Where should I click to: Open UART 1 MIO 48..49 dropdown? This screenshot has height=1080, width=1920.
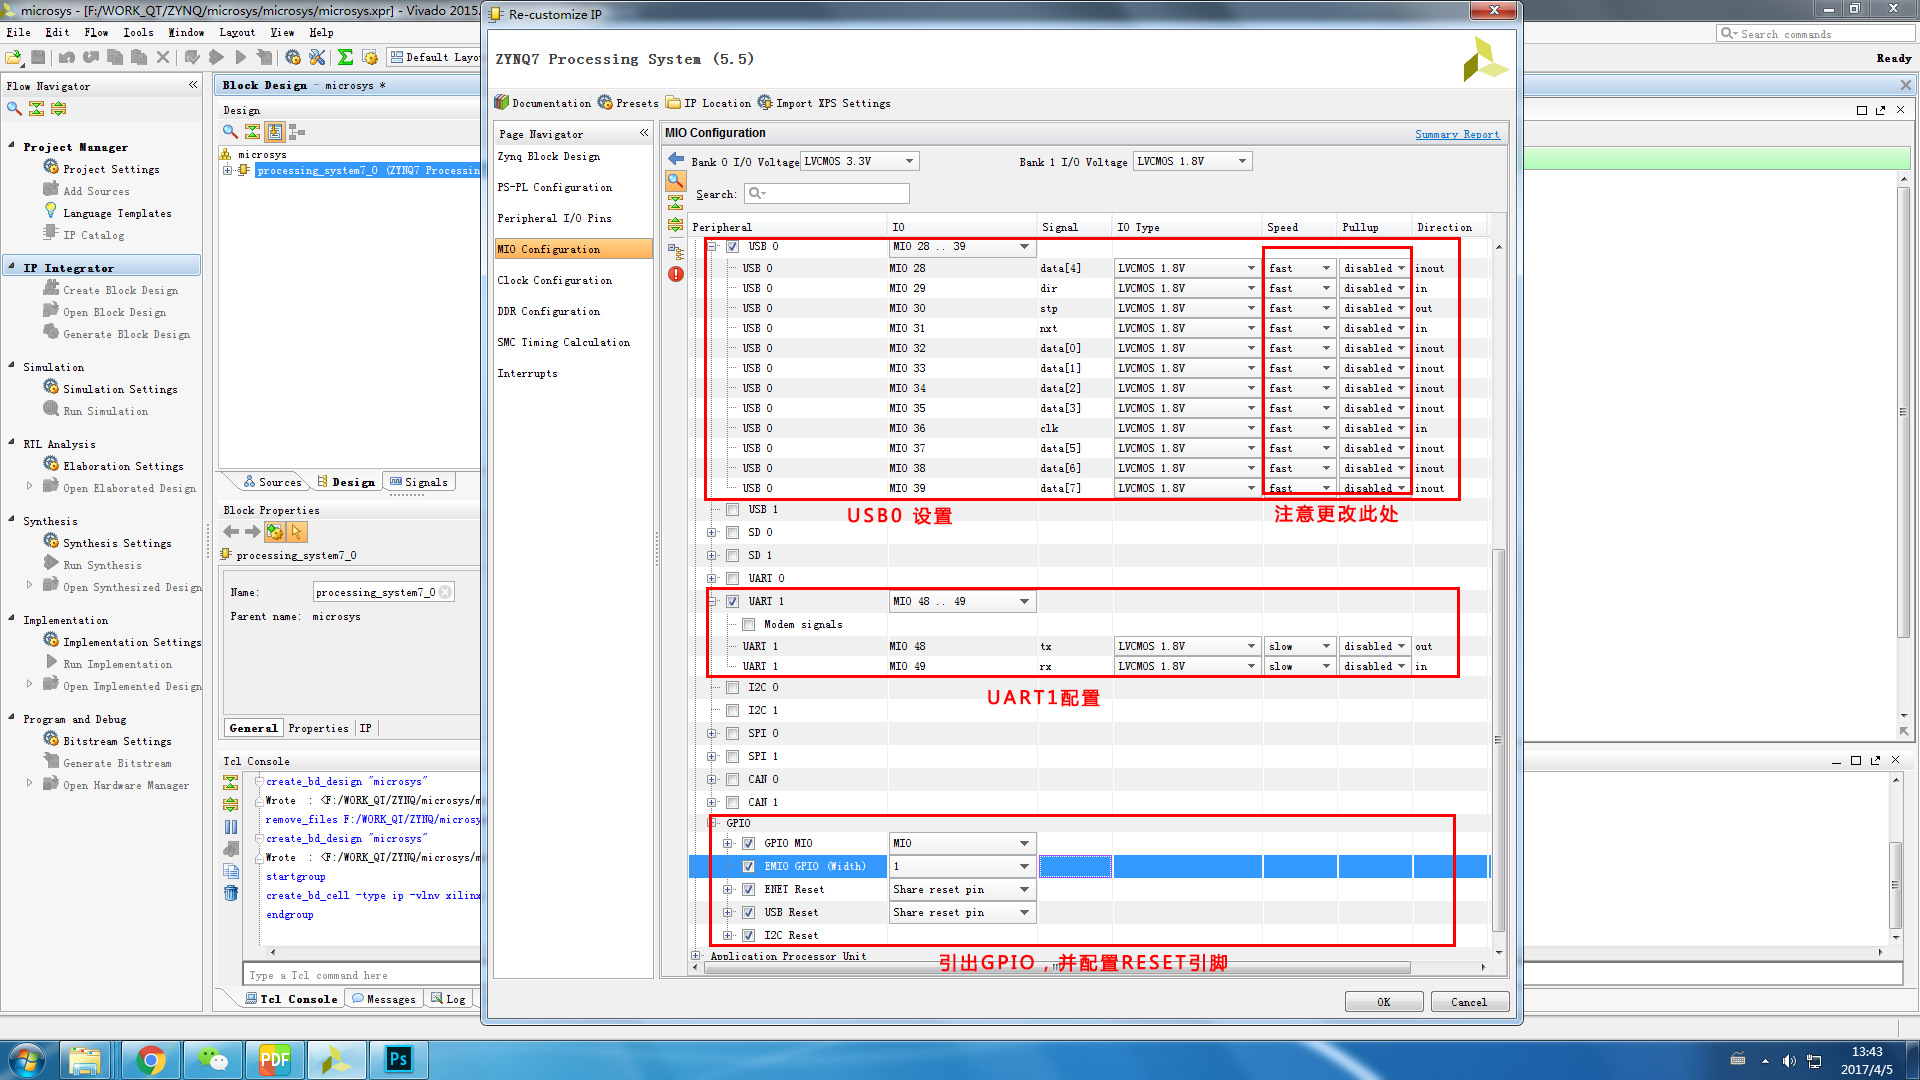(x=962, y=601)
